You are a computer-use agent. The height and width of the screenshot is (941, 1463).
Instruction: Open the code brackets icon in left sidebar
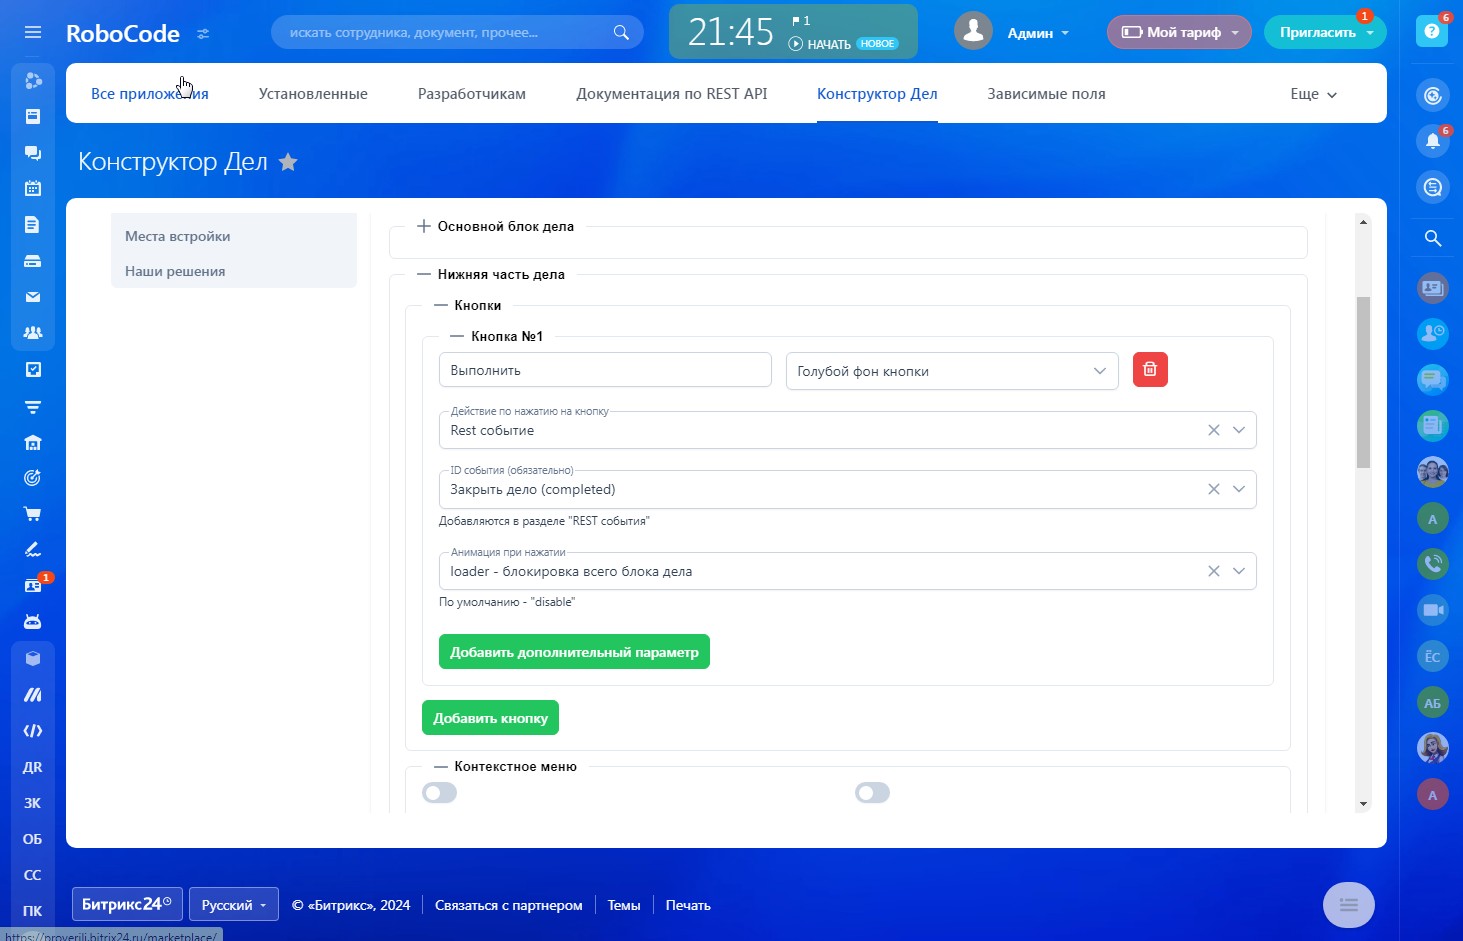coord(33,731)
